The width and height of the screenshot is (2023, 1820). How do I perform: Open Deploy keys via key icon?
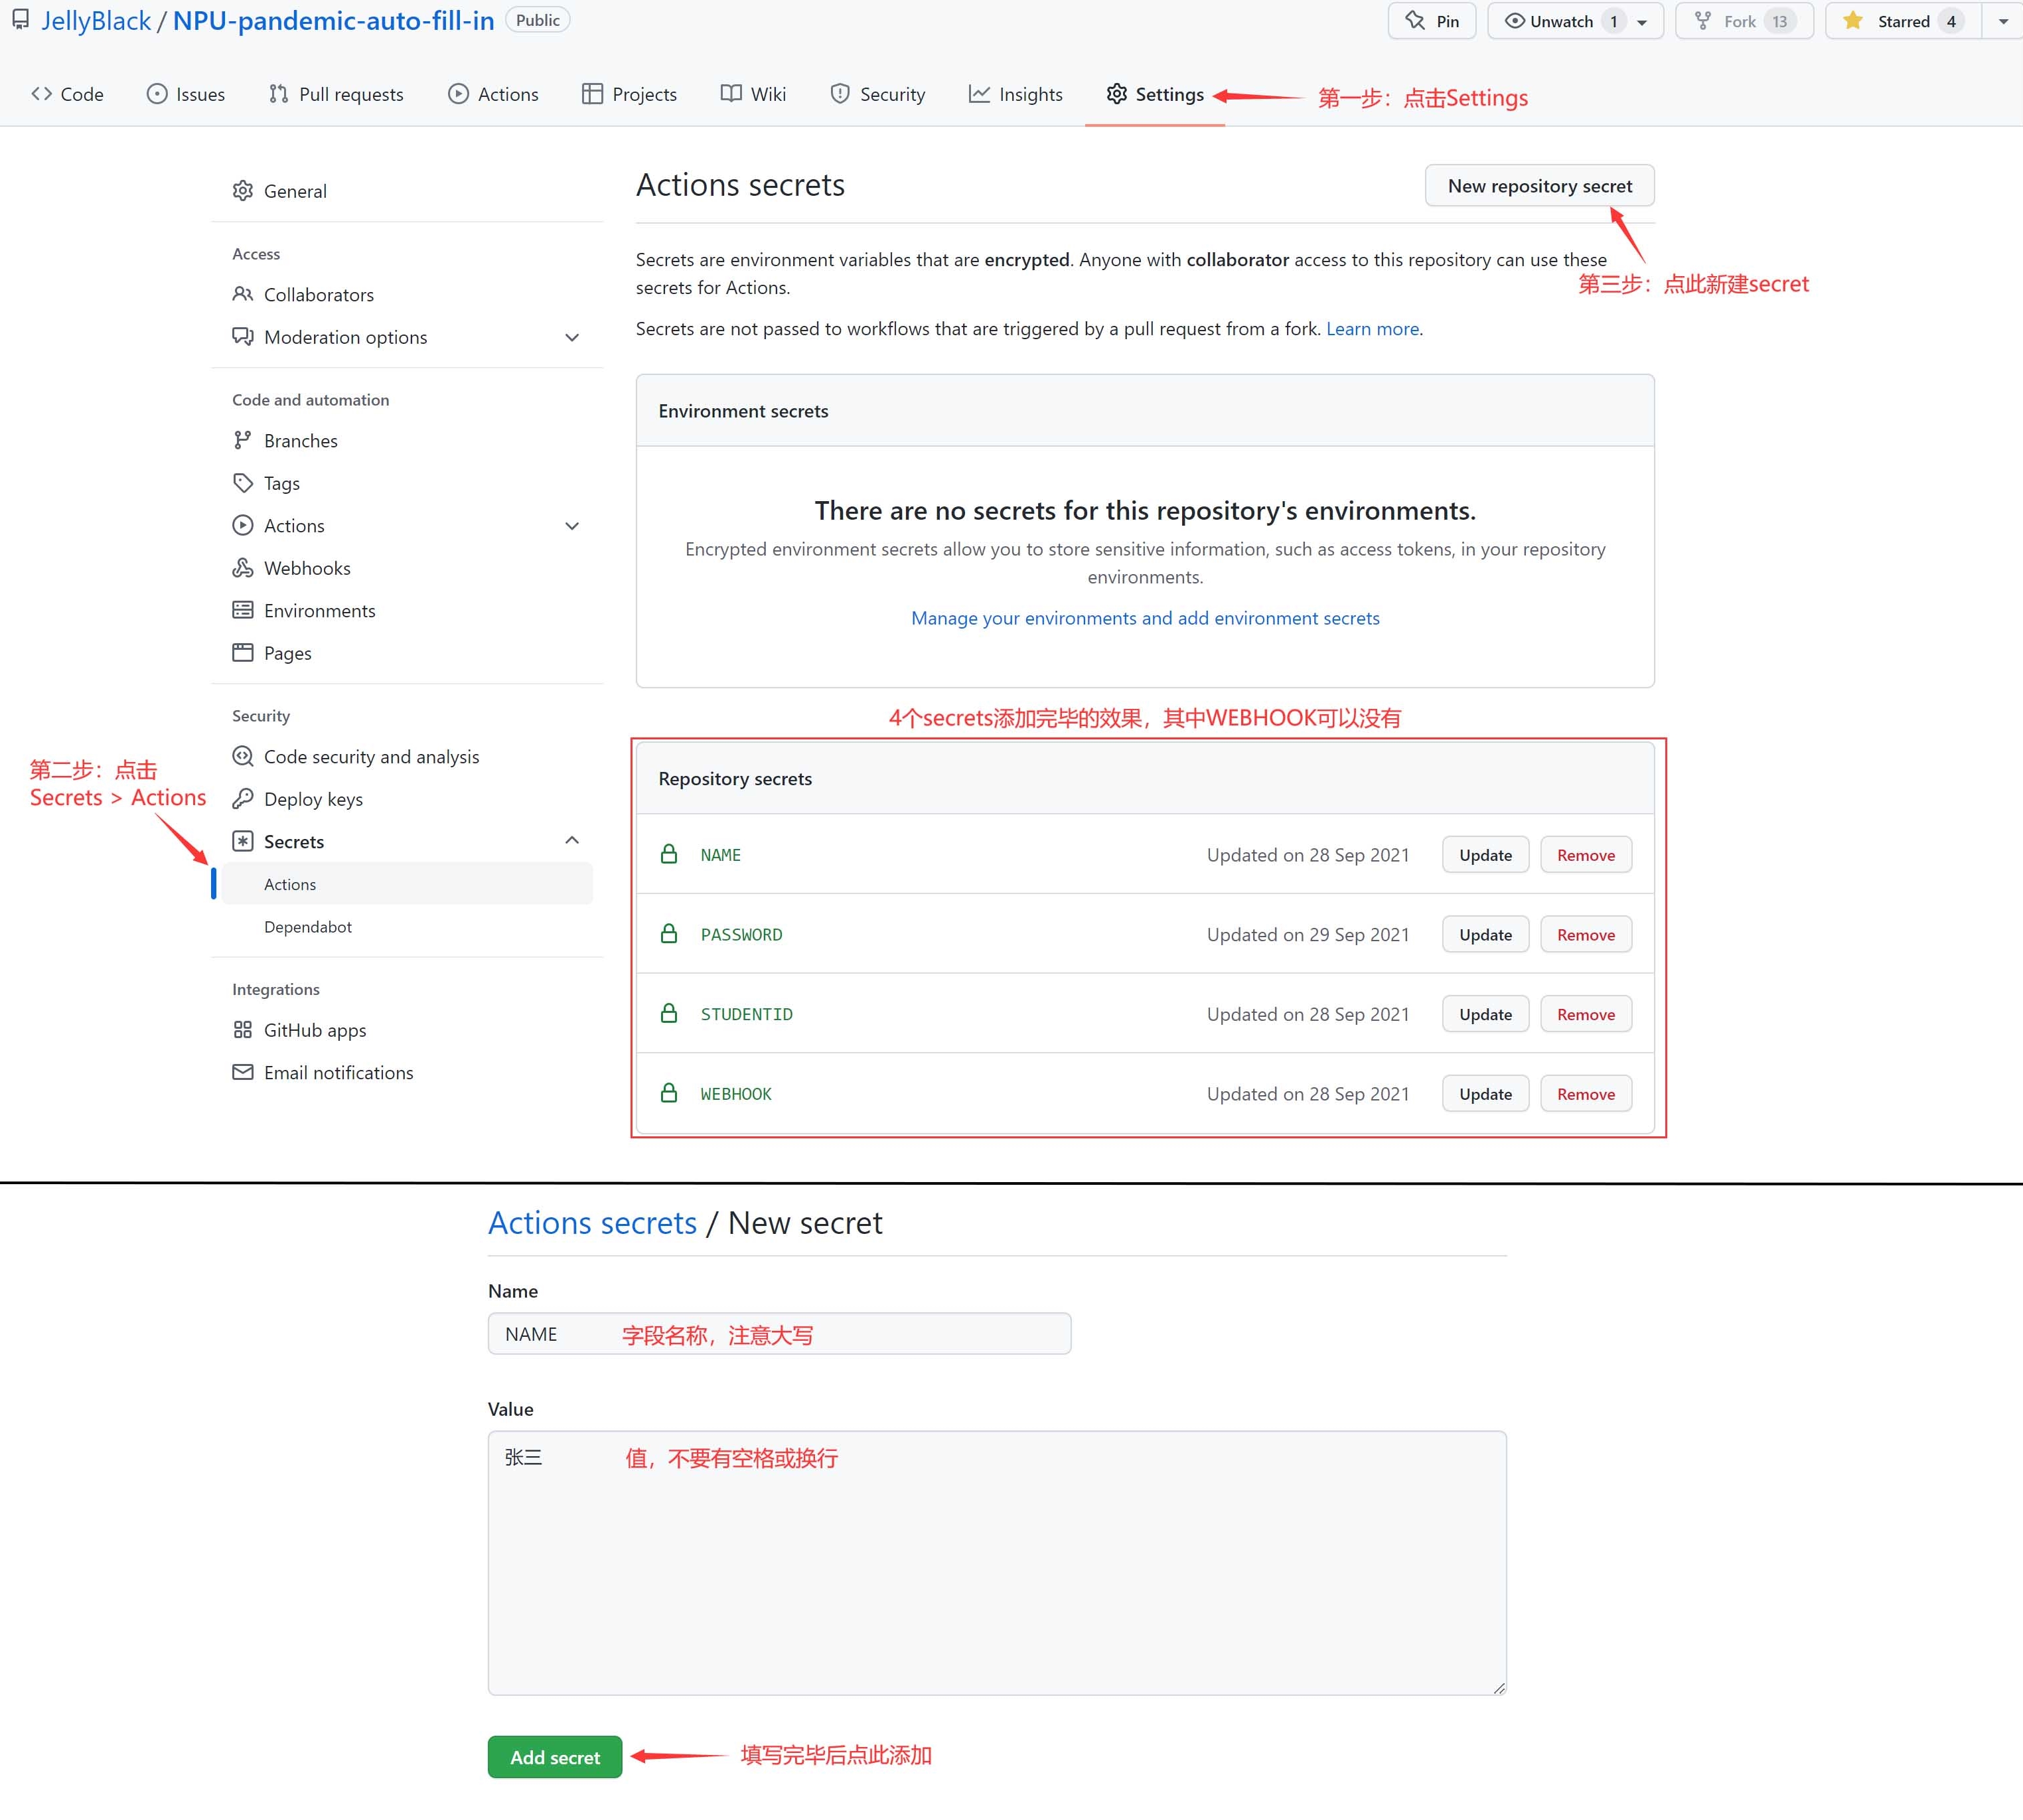243,799
